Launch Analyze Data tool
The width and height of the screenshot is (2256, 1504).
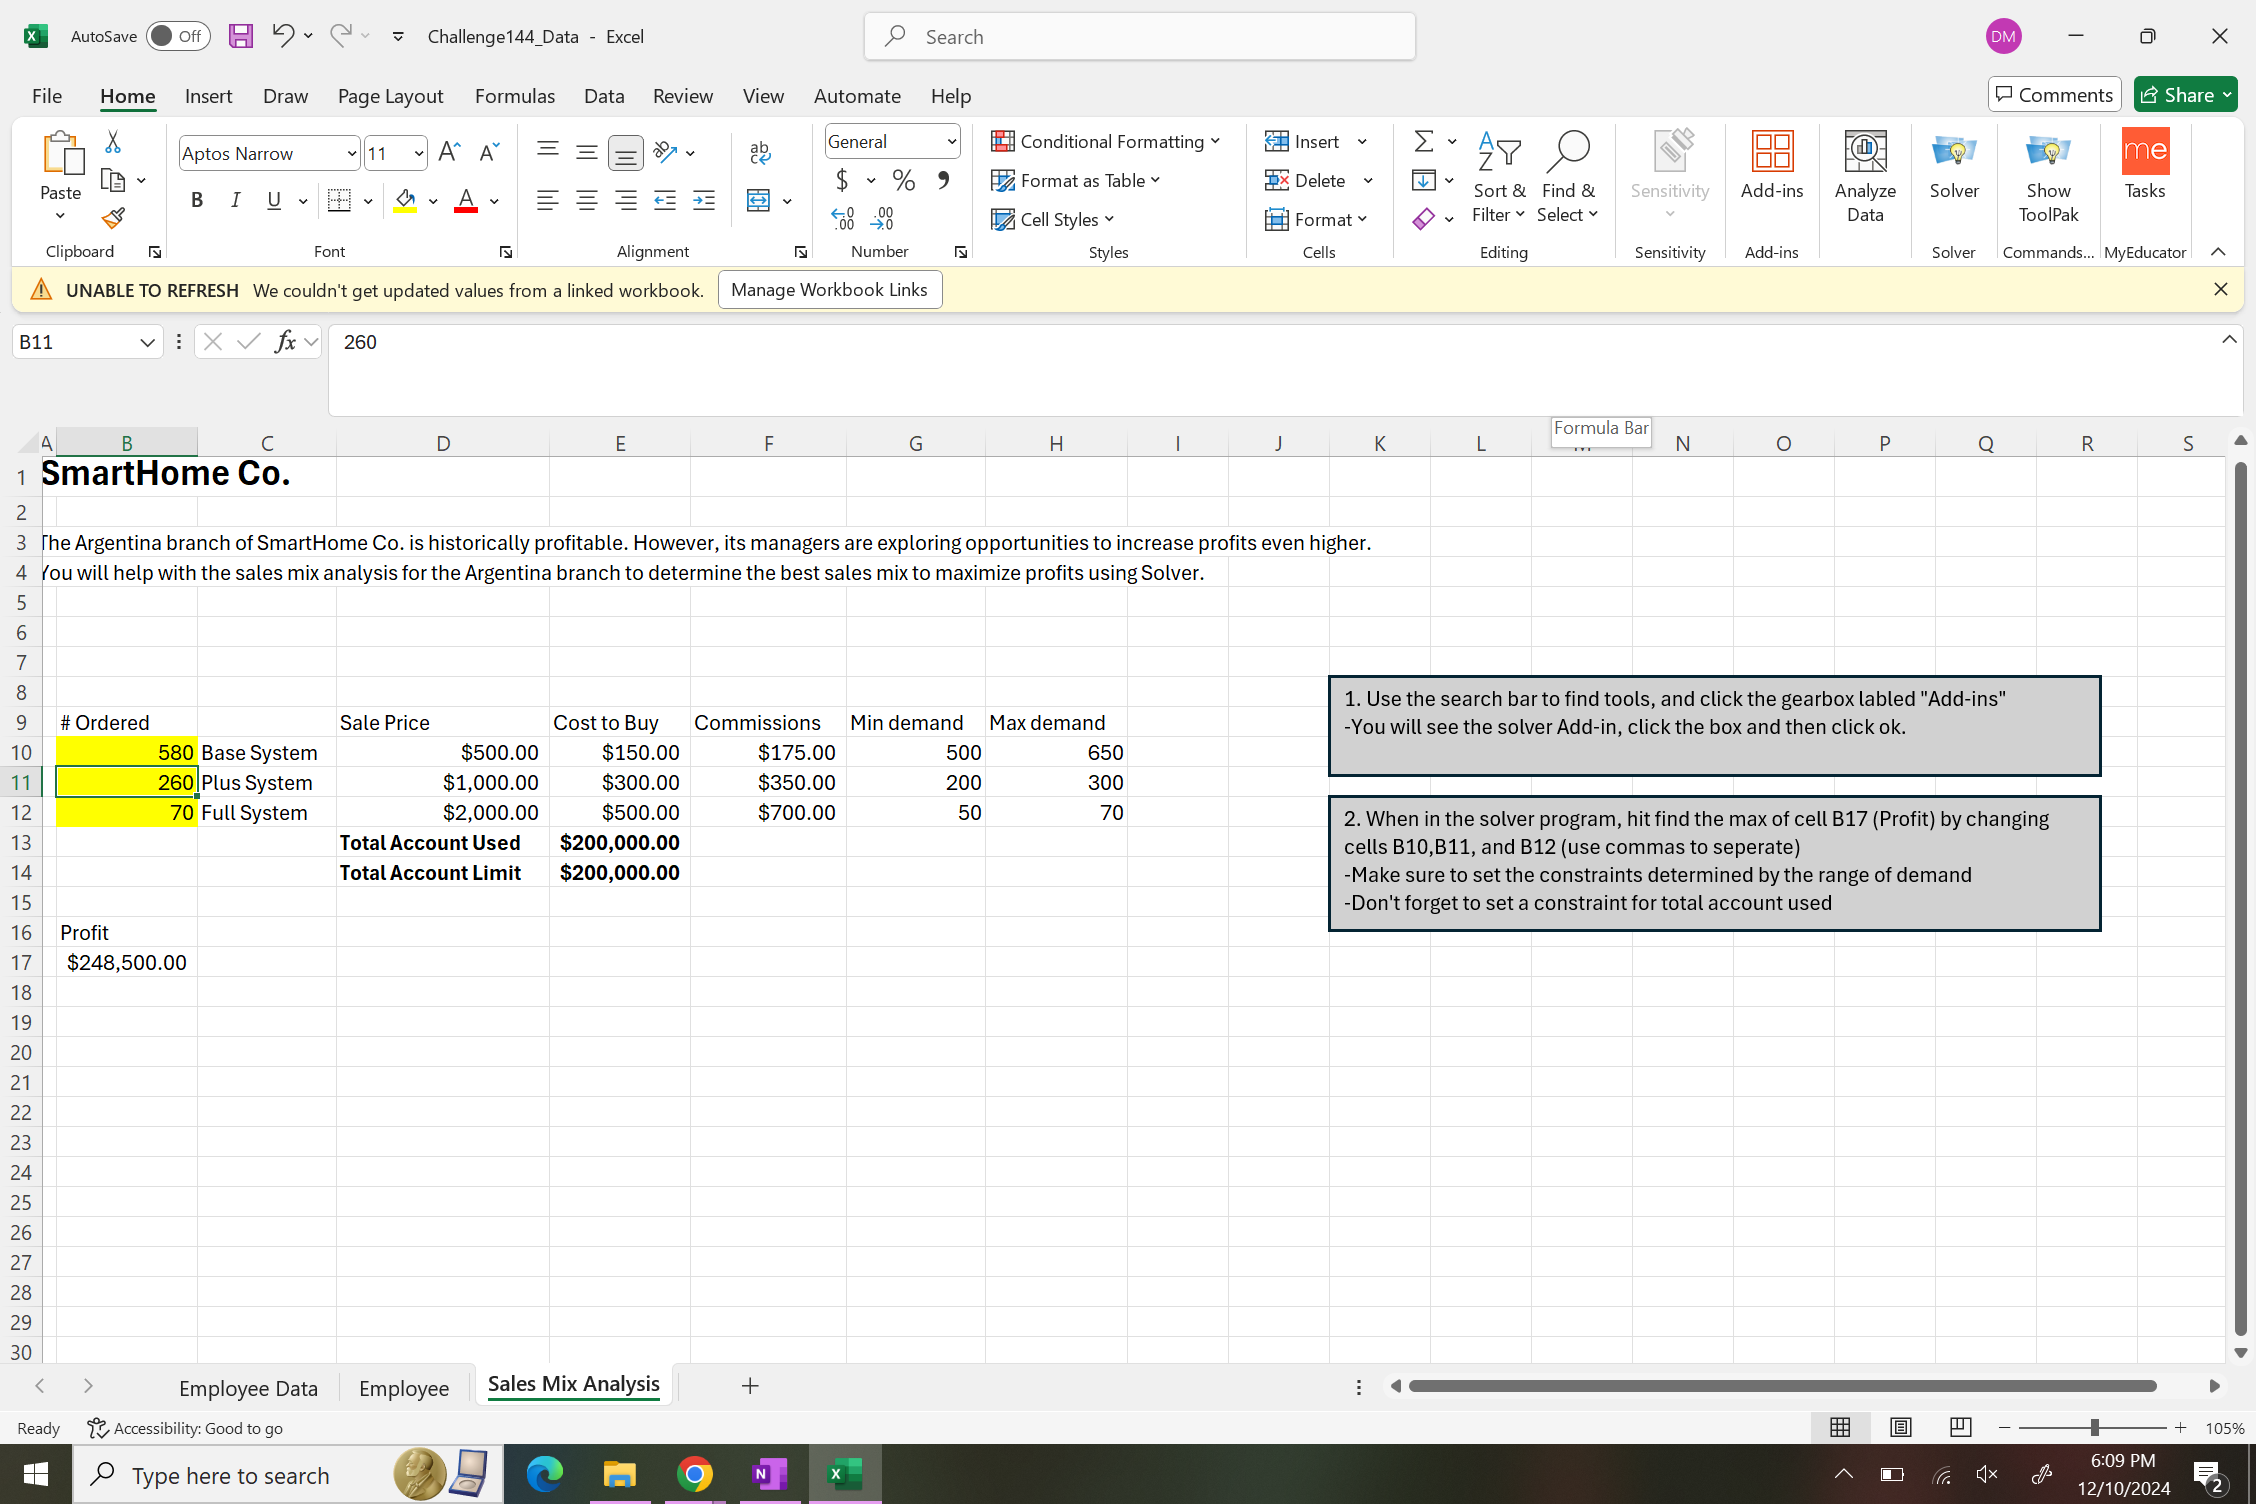pos(1865,177)
